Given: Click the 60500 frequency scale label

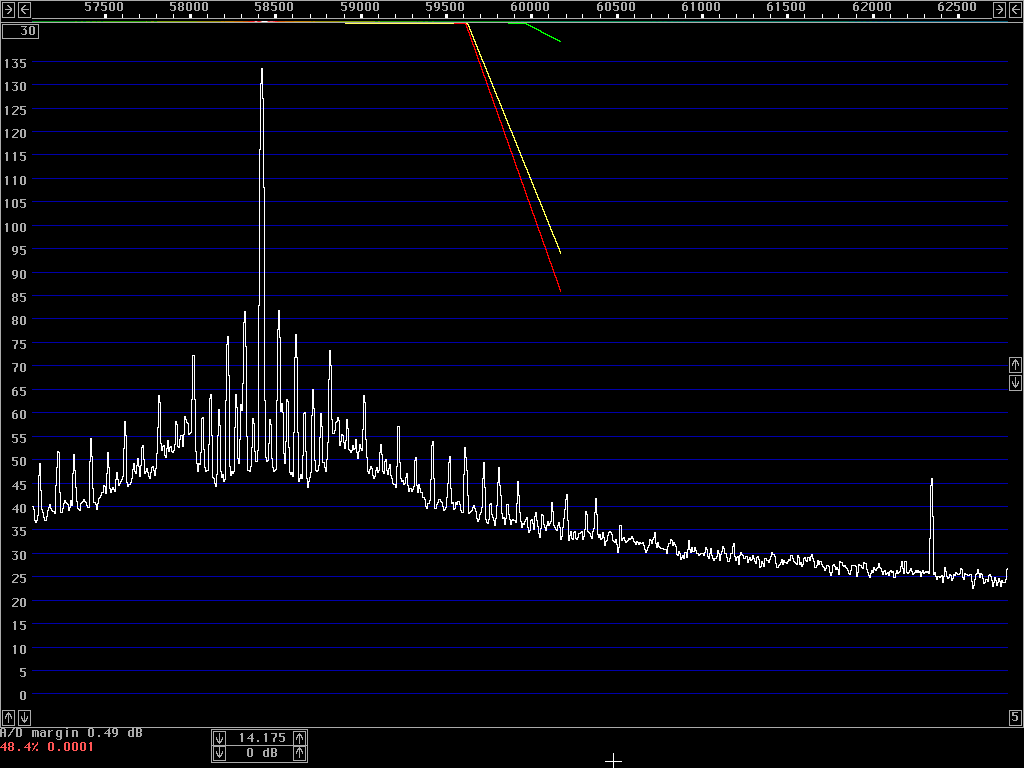Looking at the screenshot, I should pyautogui.click(x=616, y=7).
